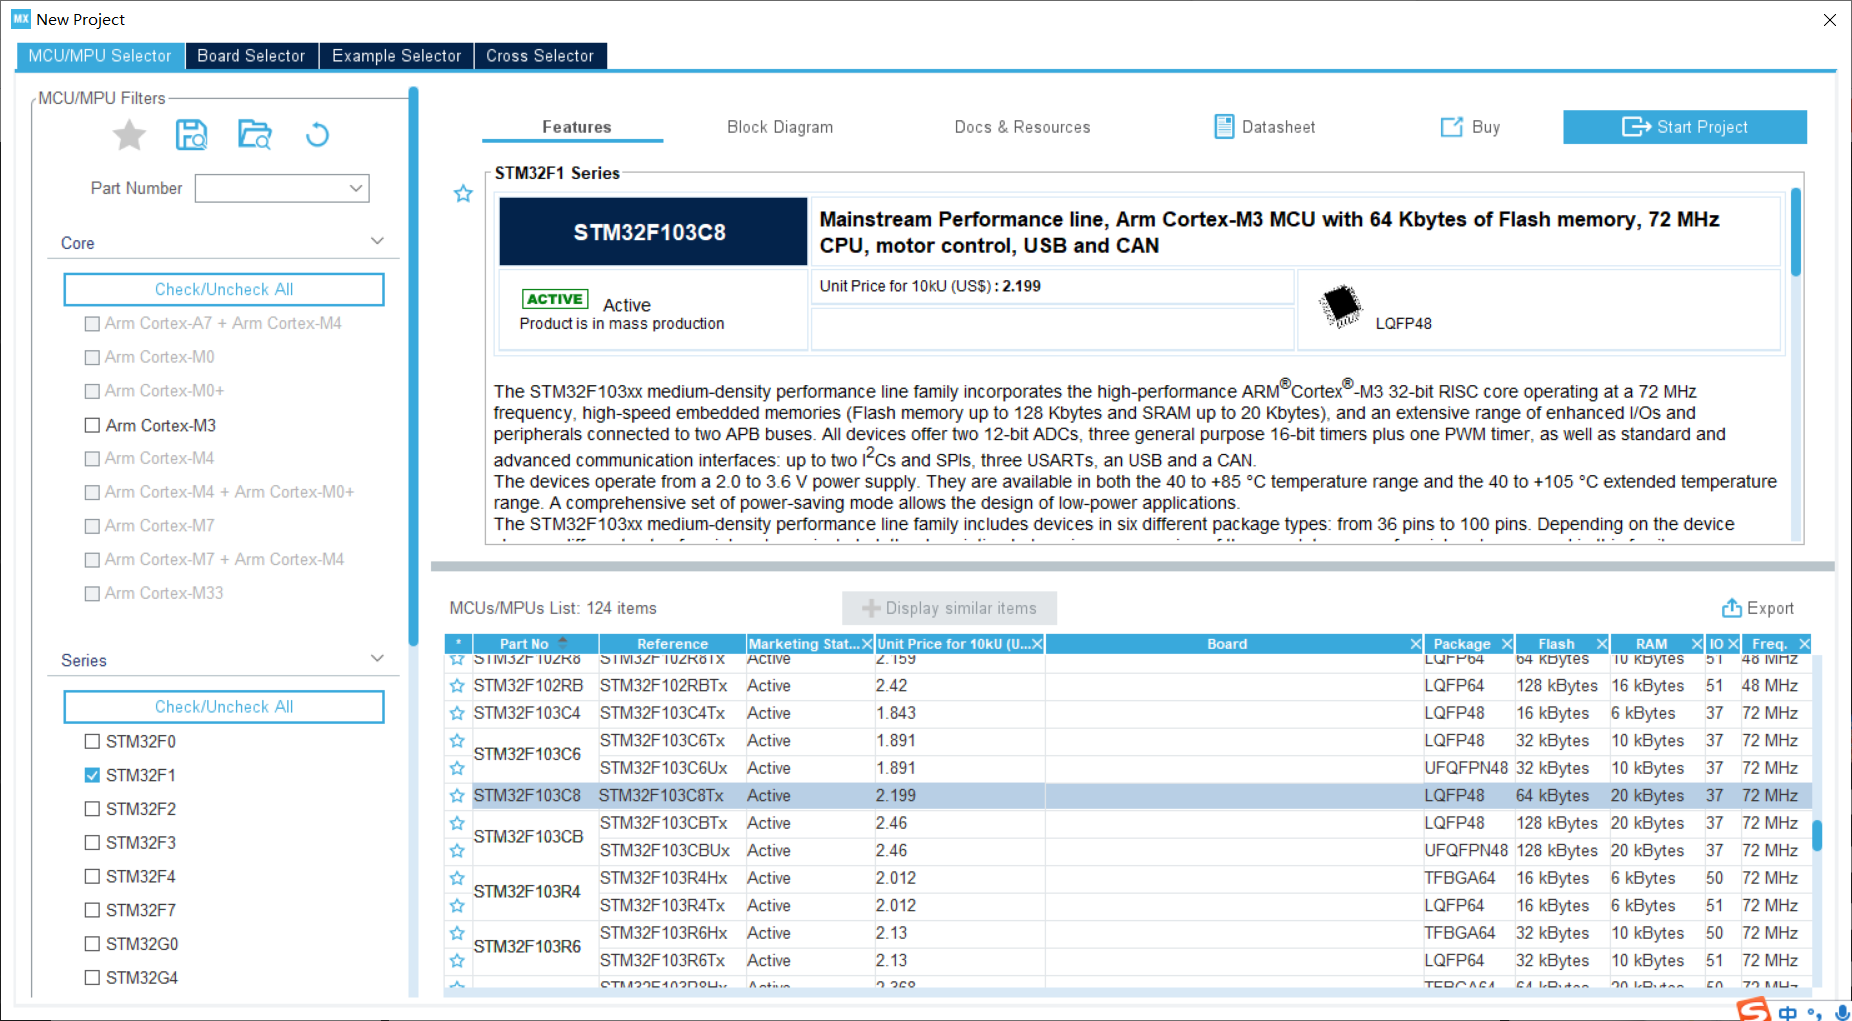
Task: Select the STM32F102RBTx reference cell
Action: [672, 686]
